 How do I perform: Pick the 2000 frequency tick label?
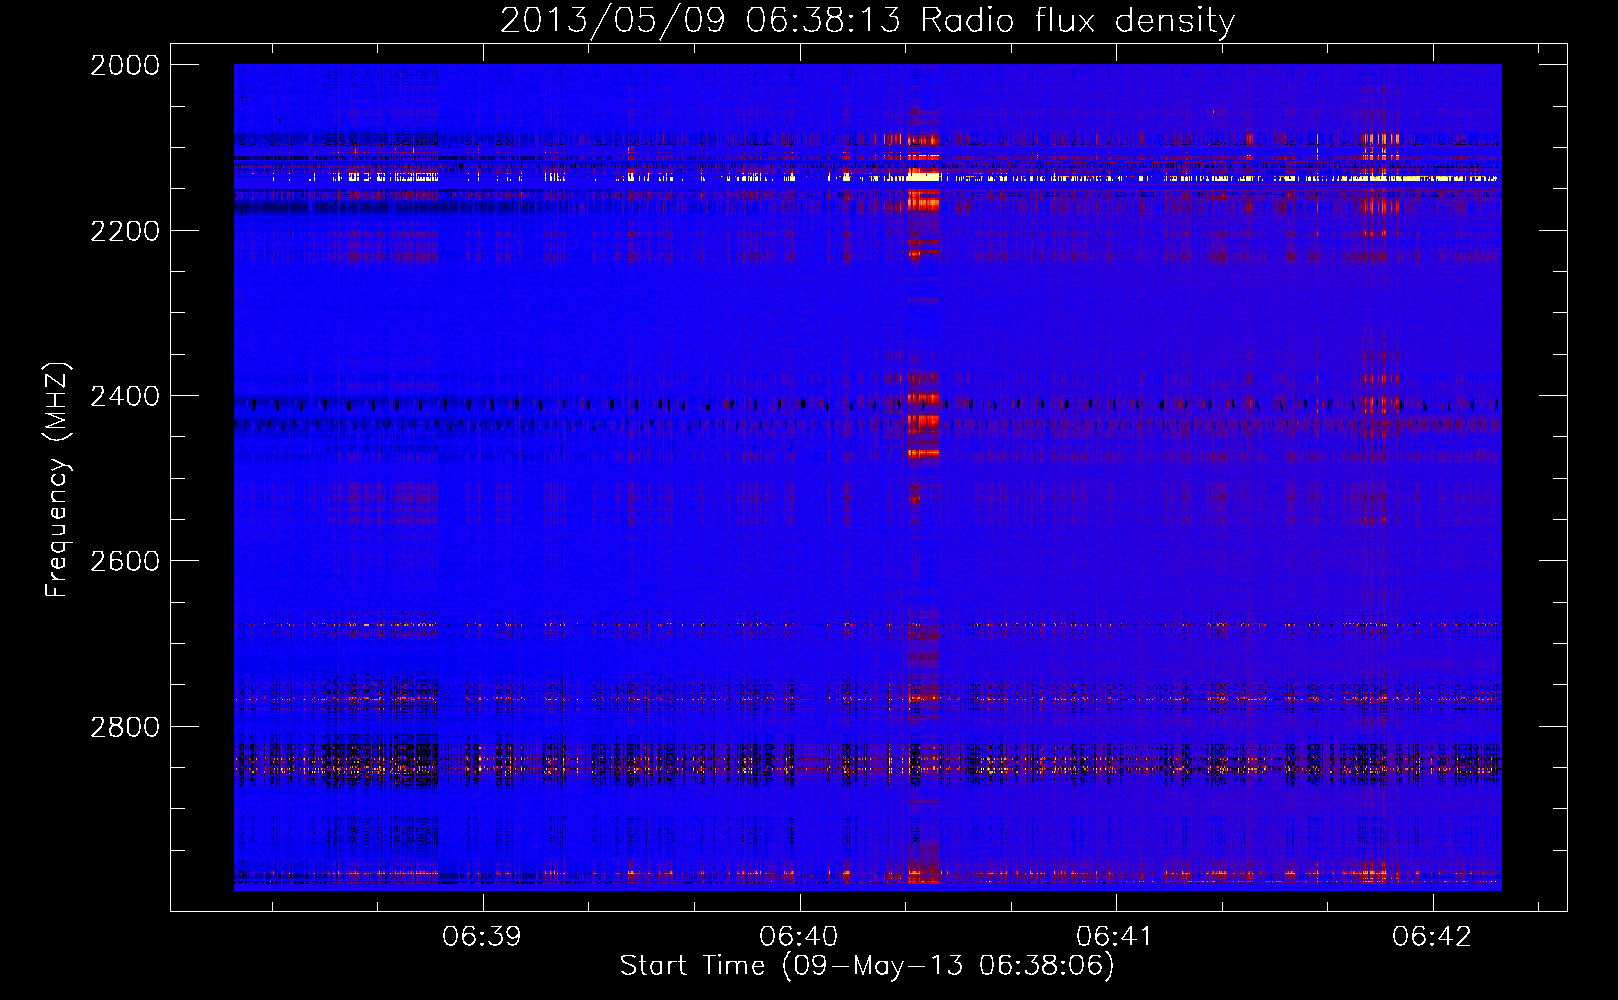[125, 65]
